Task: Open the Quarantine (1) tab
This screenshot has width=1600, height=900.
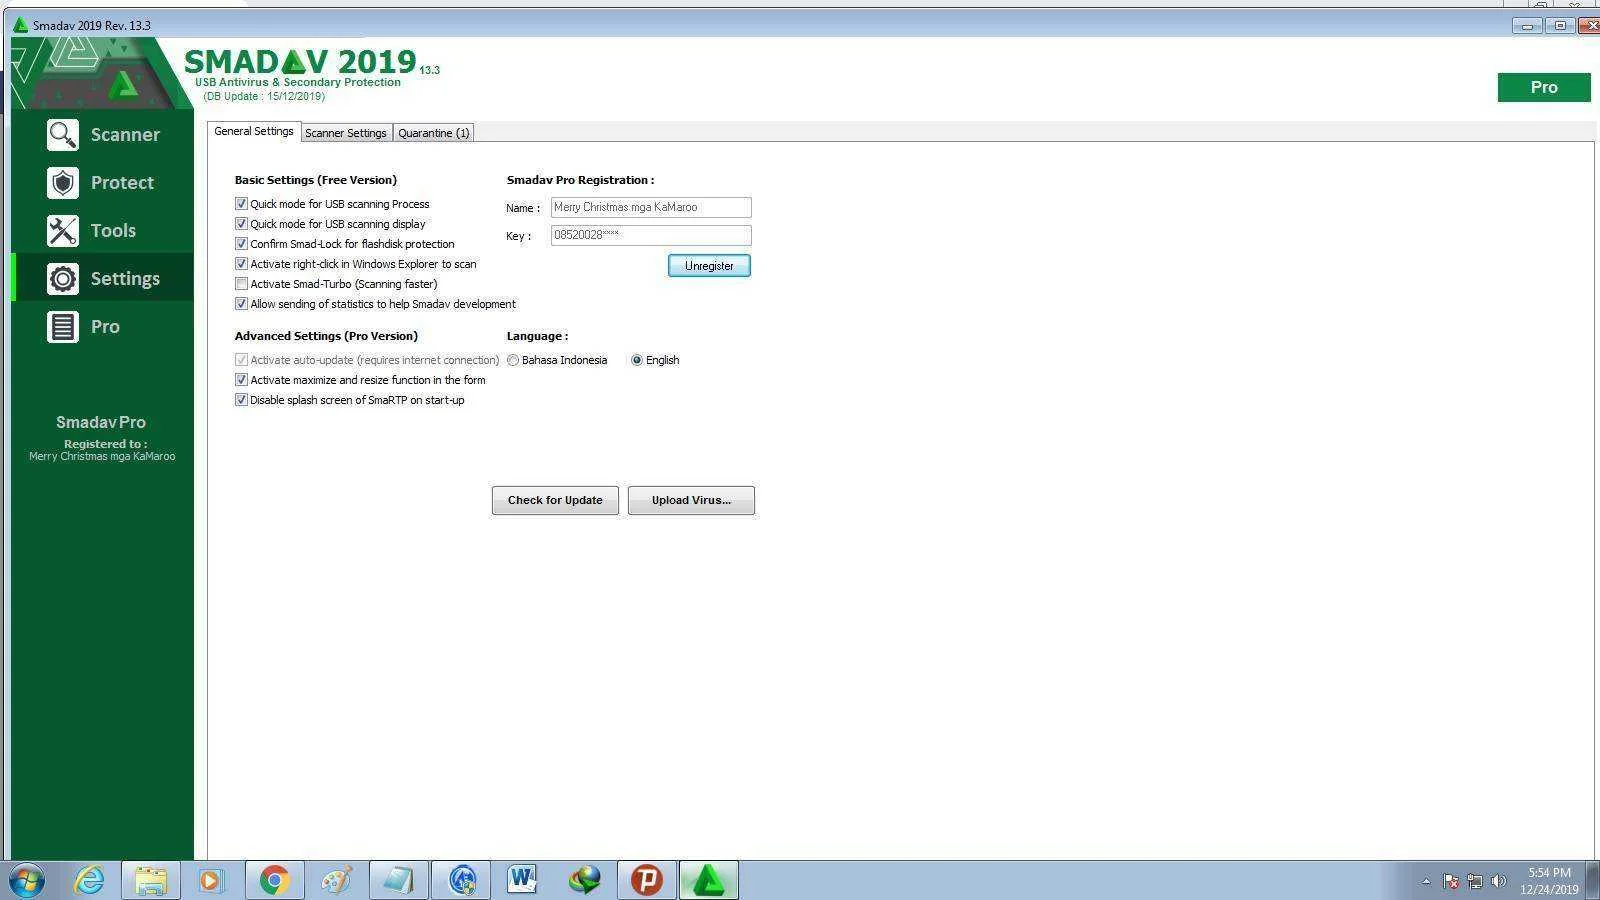Action: point(433,133)
